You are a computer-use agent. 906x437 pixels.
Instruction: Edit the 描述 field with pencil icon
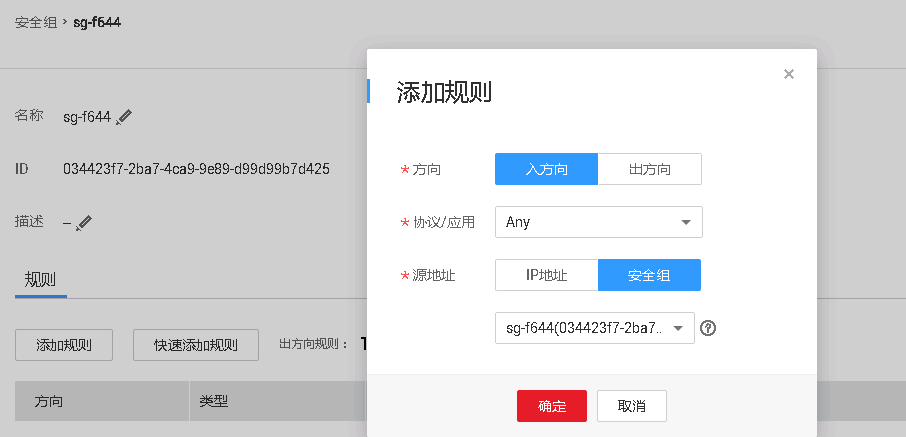coord(84,223)
